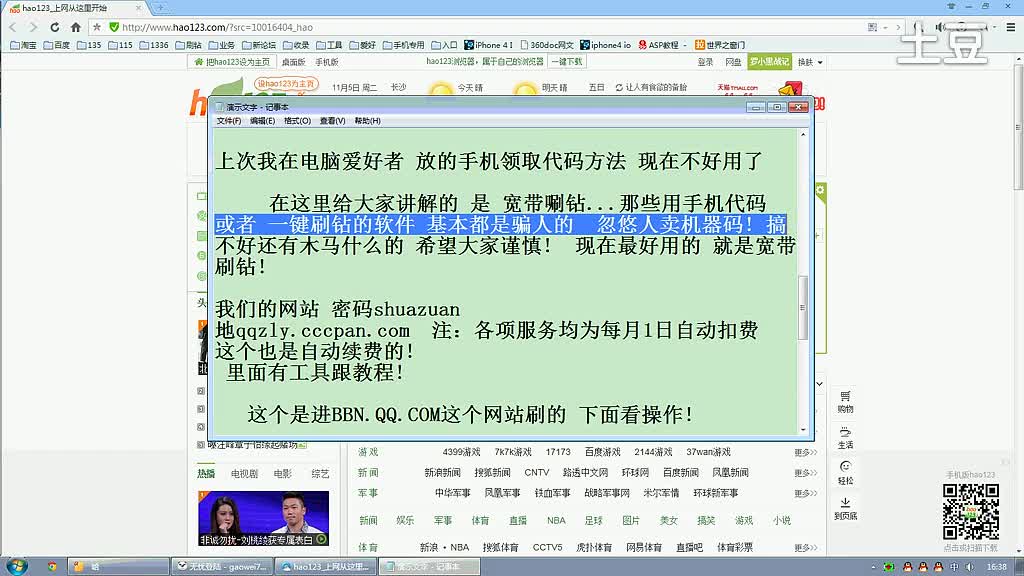Viewport: 1024px width, 576px height.
Task: Click the Windows Start button
Action: click(17, 566)
